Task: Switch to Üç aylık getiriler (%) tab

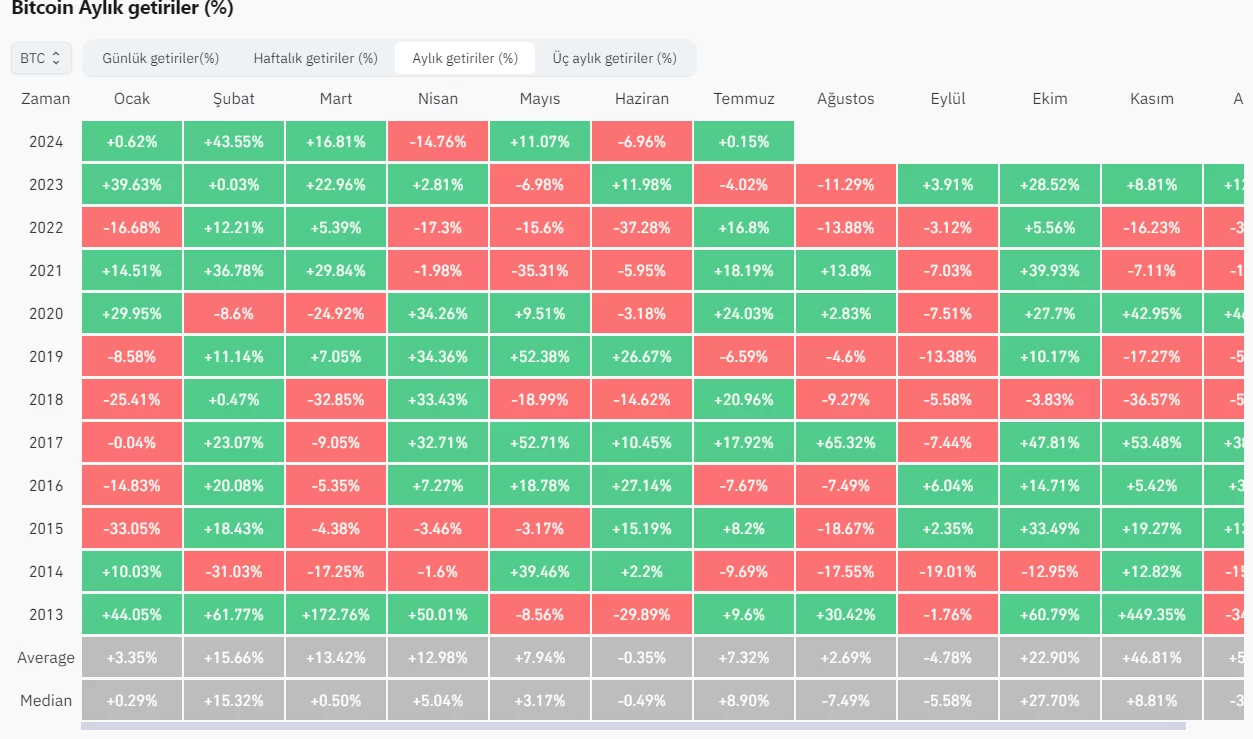Action: [x=614, y=58]
